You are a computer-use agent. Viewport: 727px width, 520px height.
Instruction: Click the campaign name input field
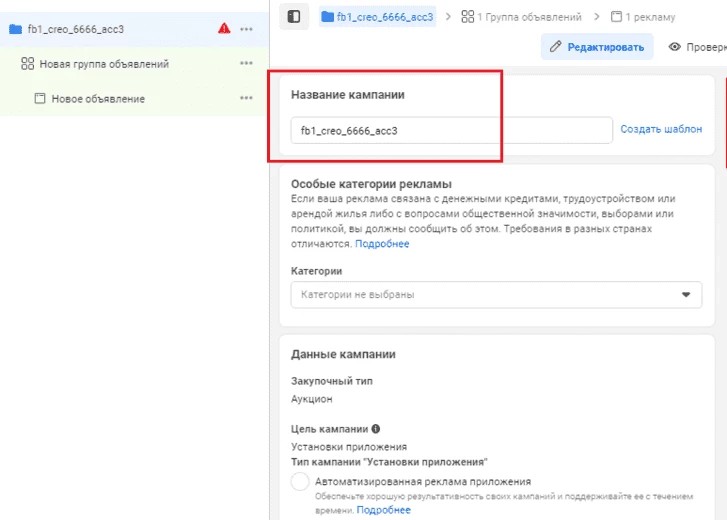click(452, 130)
